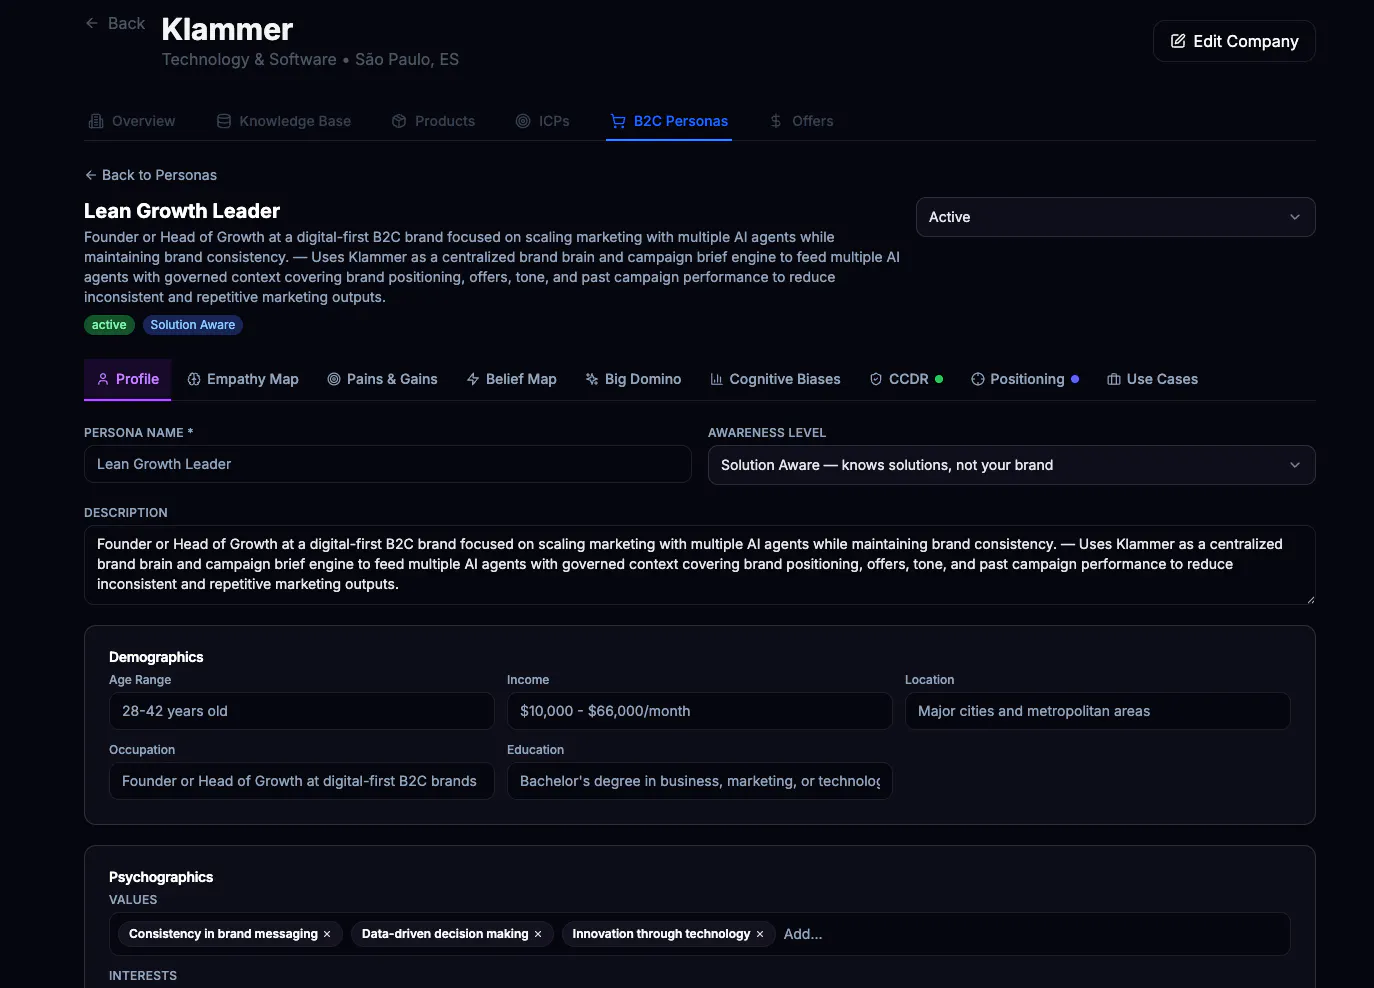Click the Back to Personas arrow icon
The image size is (1374, 988).
[91, 175]
